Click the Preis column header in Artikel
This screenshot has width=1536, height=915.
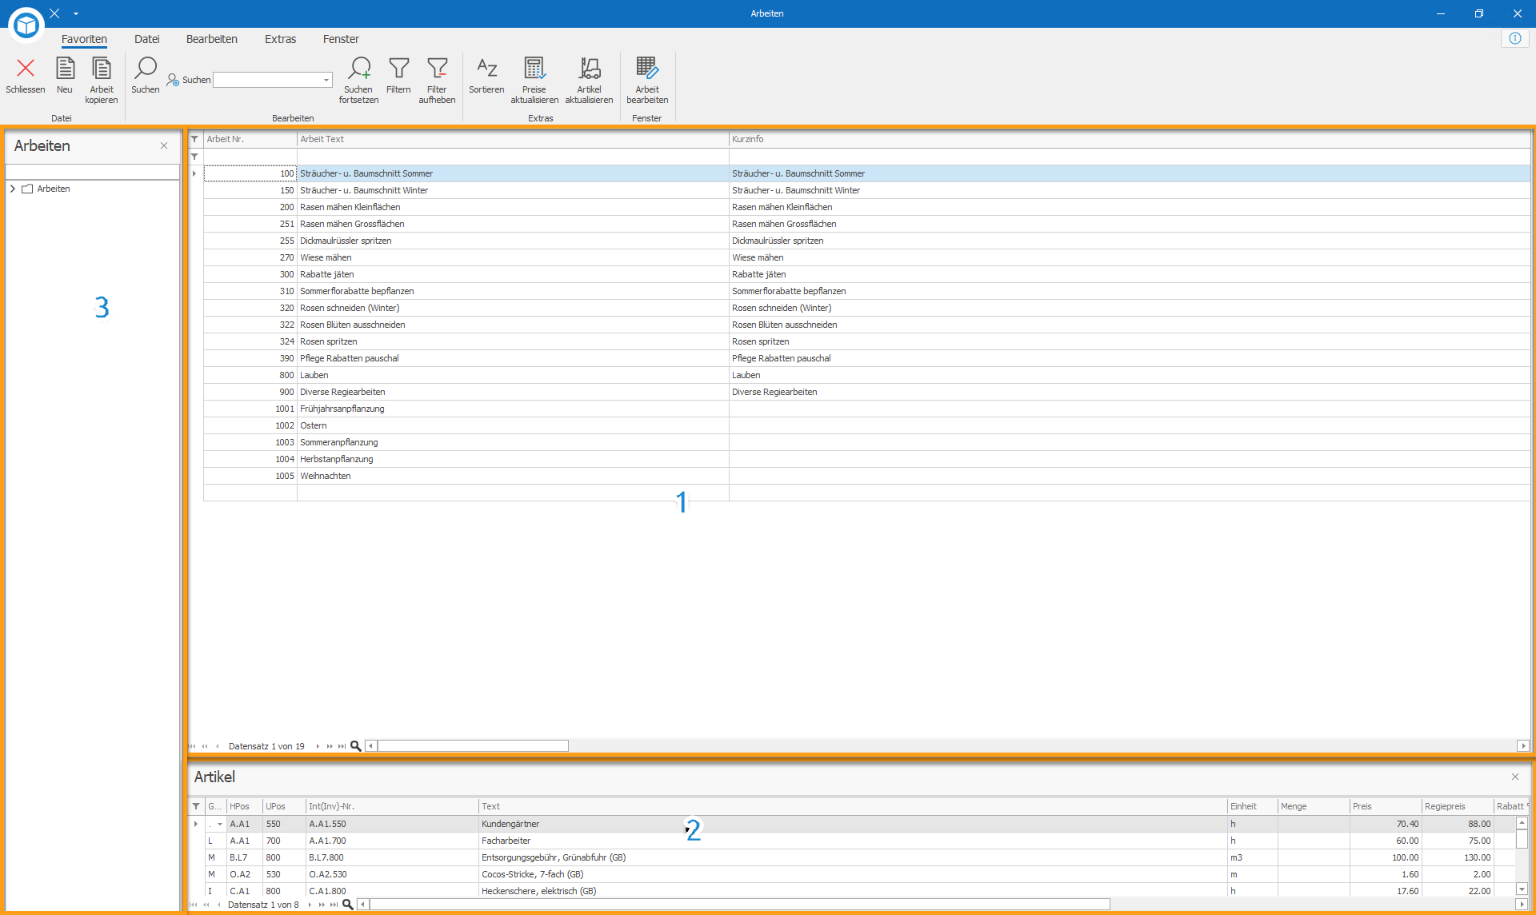1385,806
